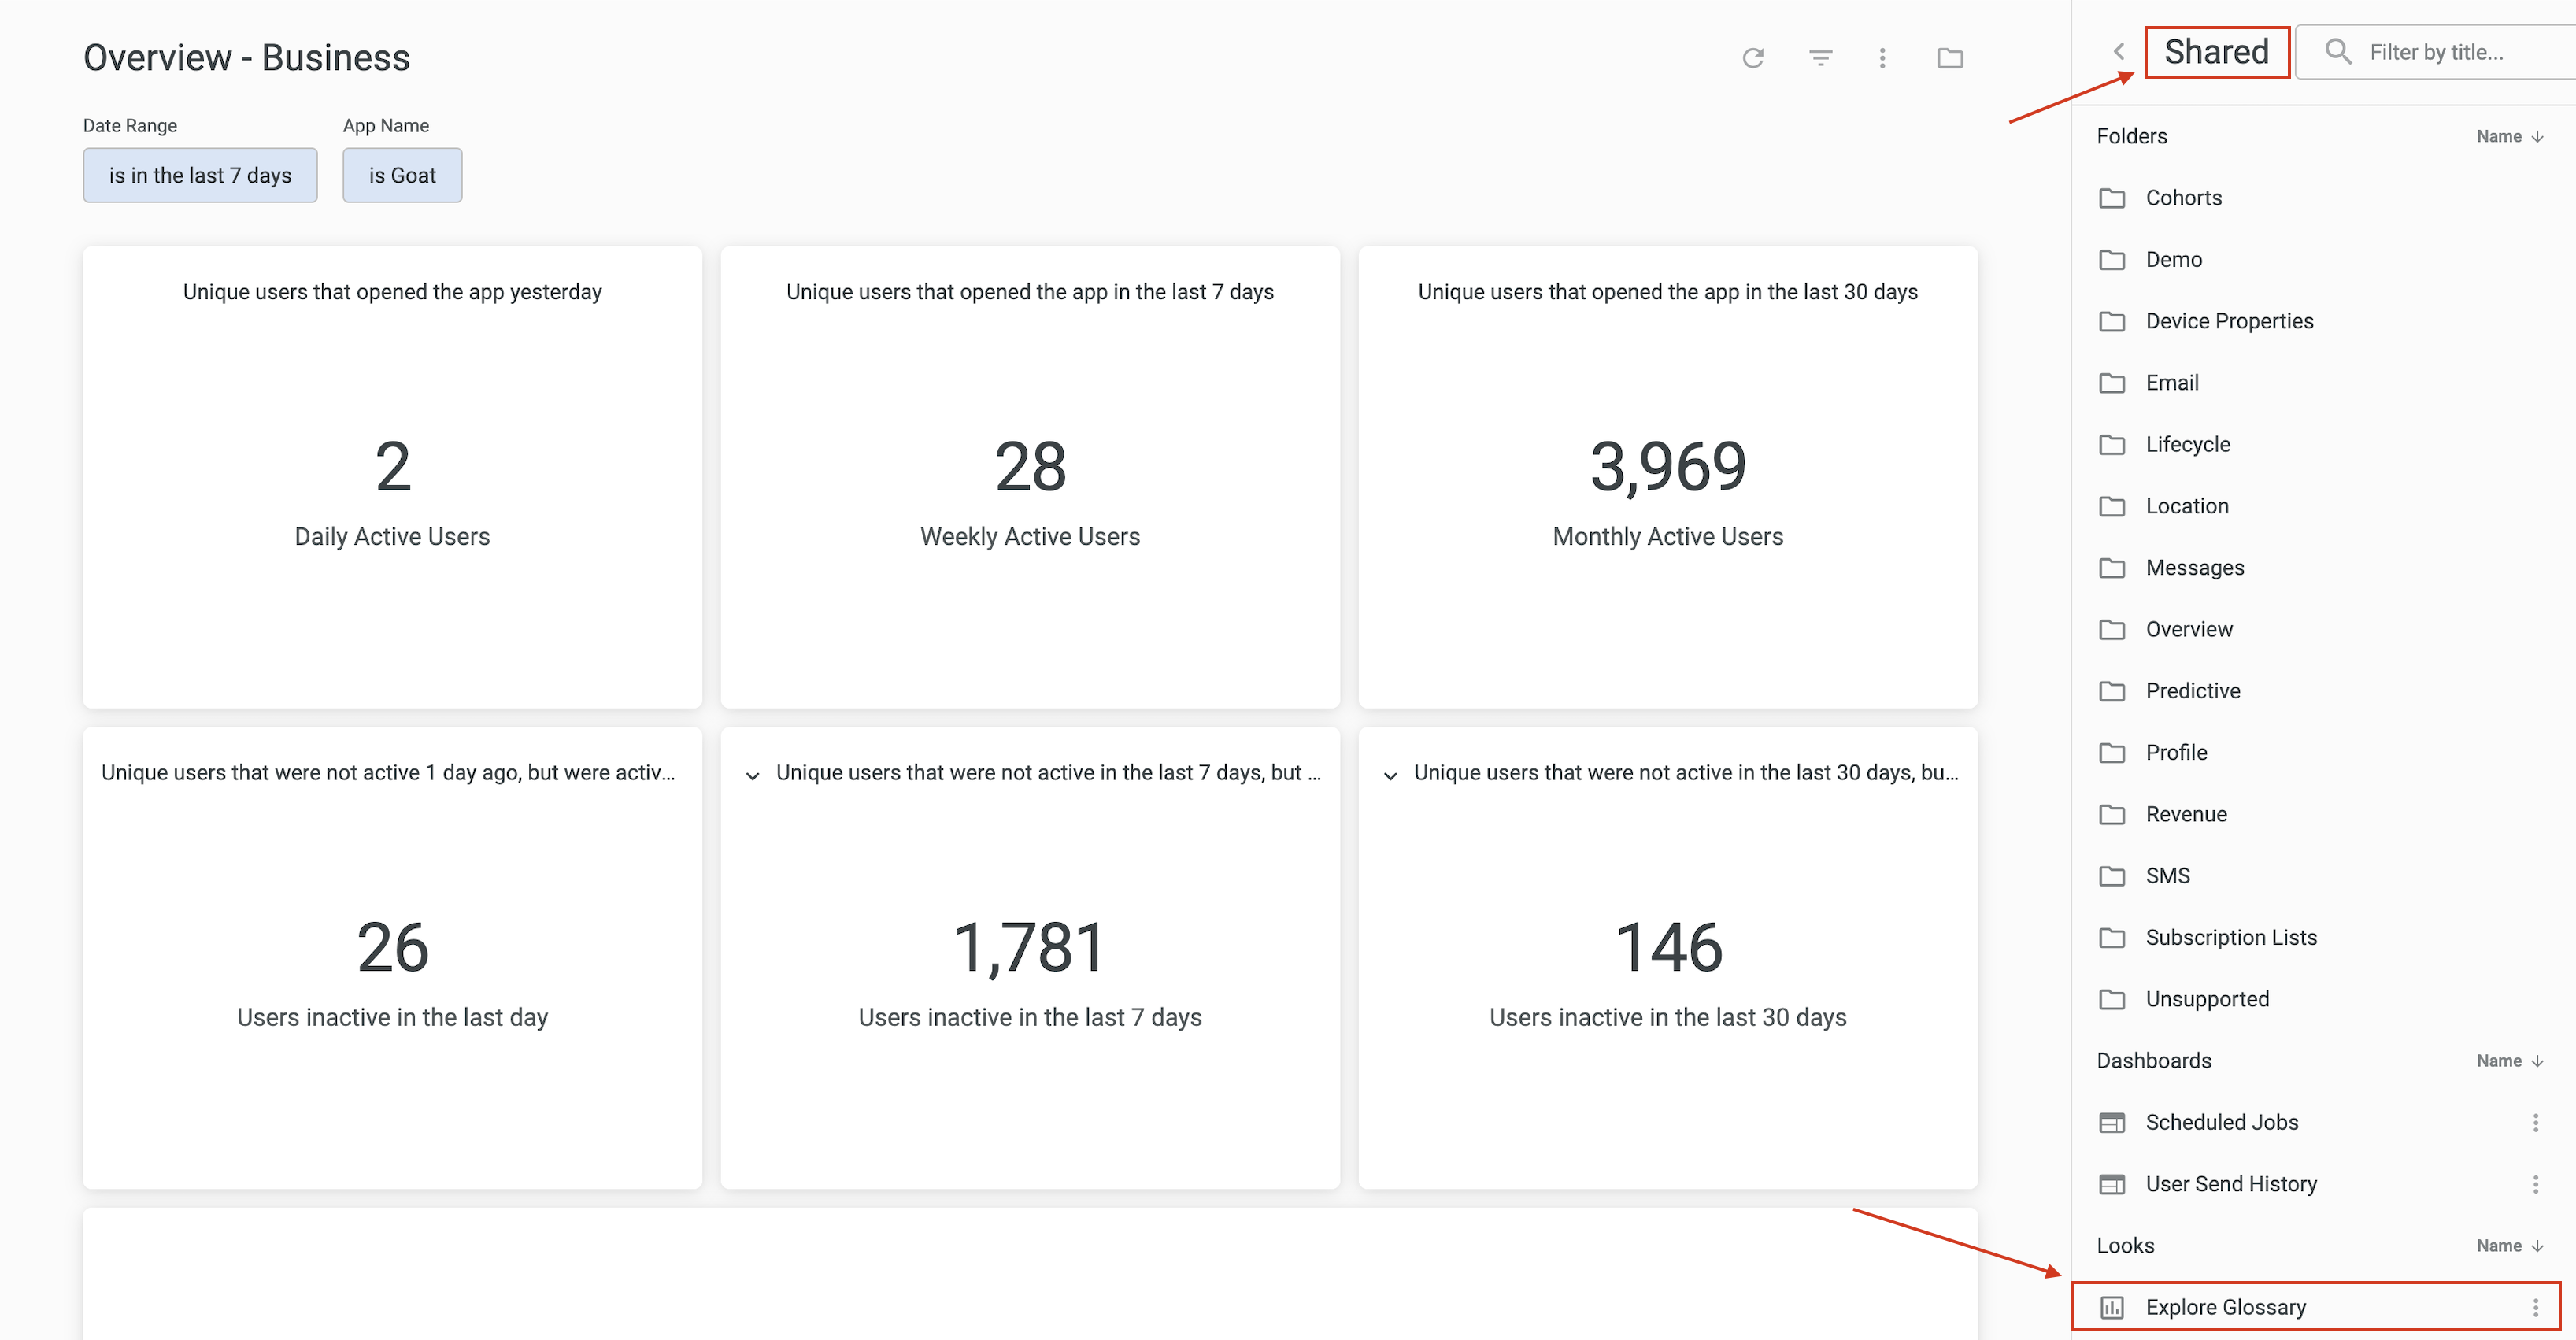
Task: Go back using the left chevron arrow
Action: tap(2118, 51)
